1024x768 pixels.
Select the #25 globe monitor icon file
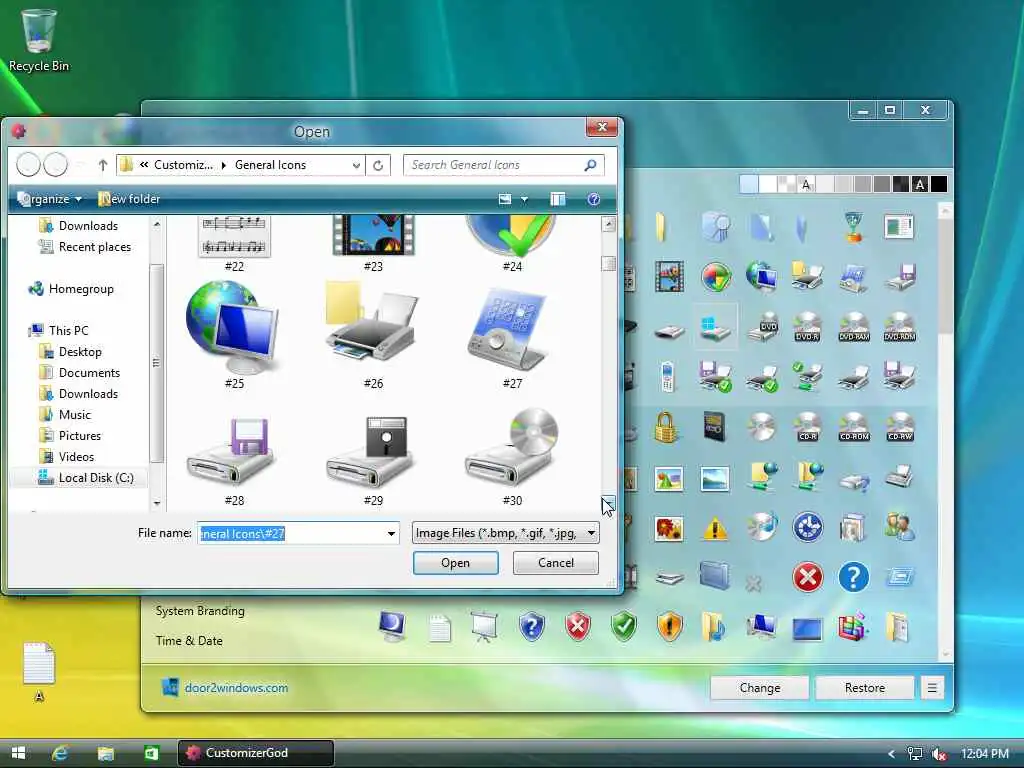(234, 327)
